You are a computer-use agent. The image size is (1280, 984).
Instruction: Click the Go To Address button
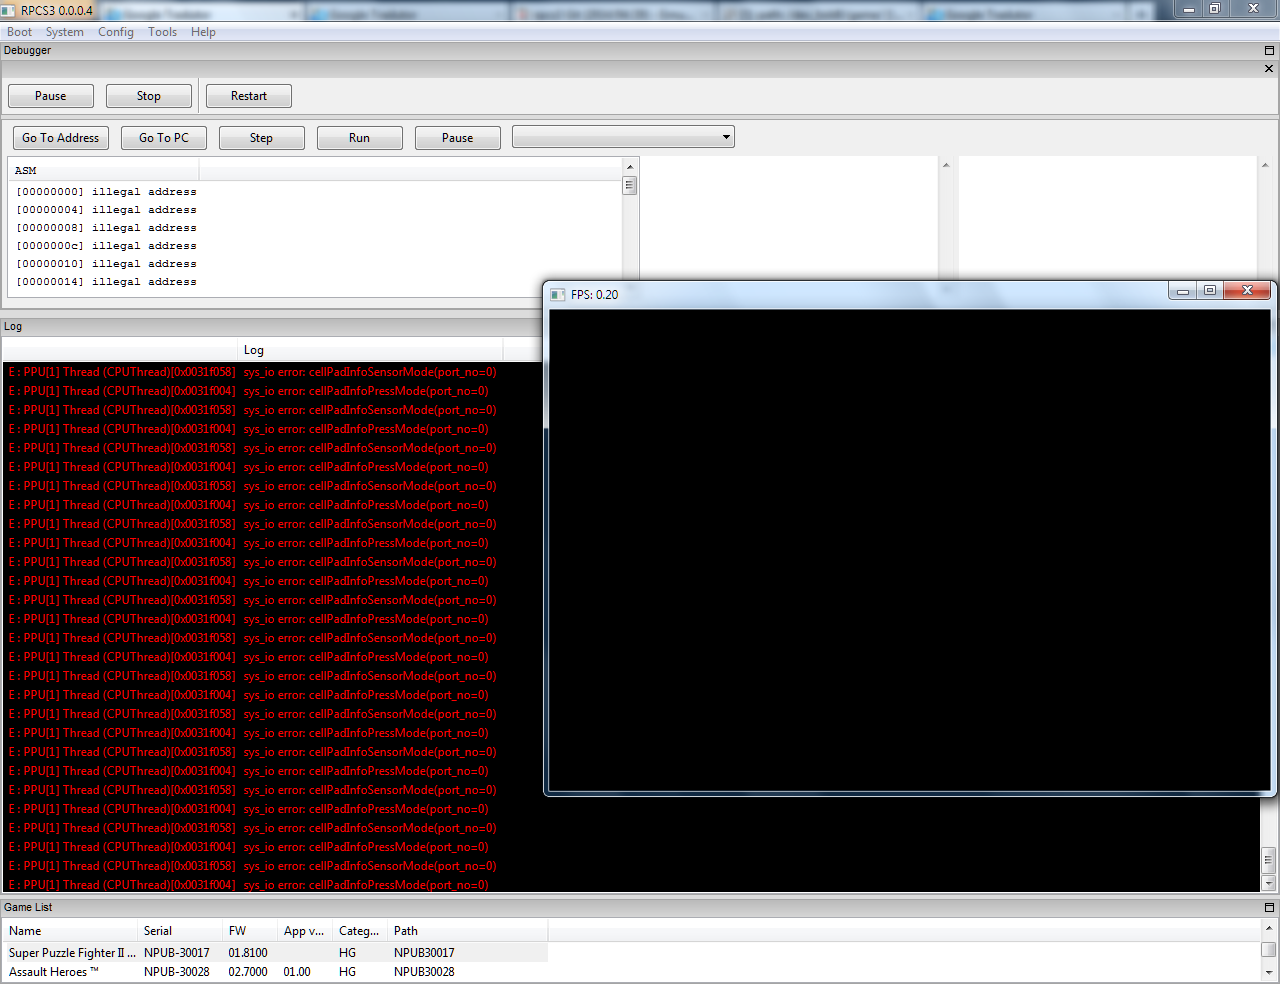click(x=61, y=138)
